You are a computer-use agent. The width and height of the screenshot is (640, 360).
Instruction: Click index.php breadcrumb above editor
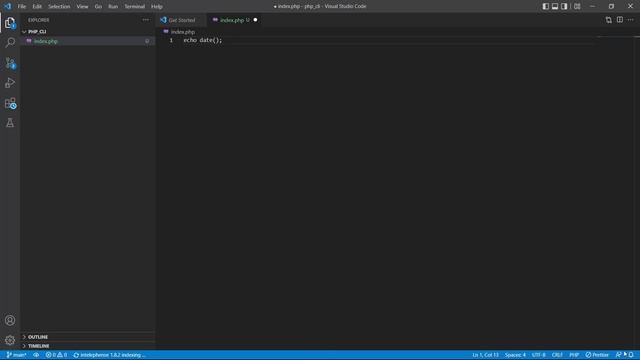coord(182,32)
